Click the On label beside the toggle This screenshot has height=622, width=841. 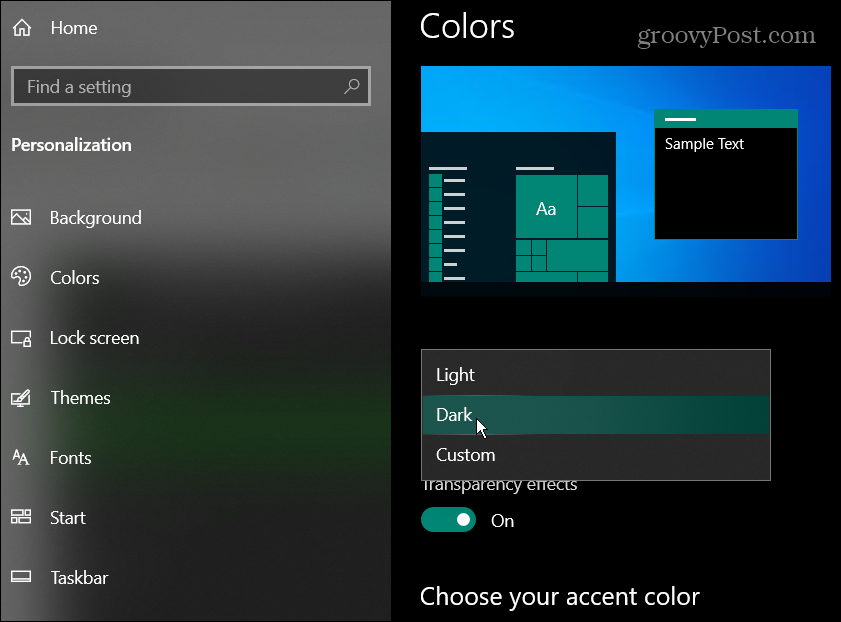point(502,521)
